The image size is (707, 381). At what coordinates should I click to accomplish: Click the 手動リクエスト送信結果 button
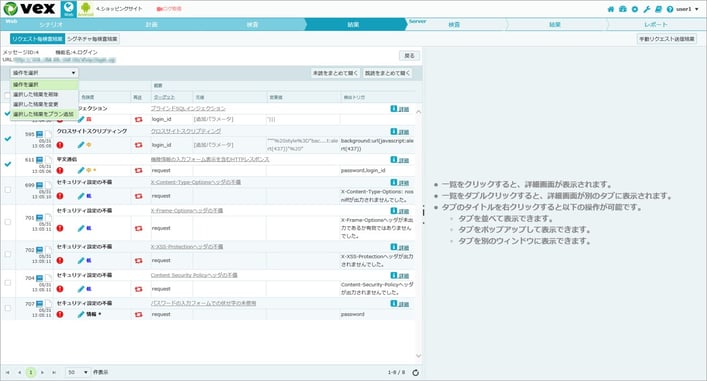coord(667,39)
